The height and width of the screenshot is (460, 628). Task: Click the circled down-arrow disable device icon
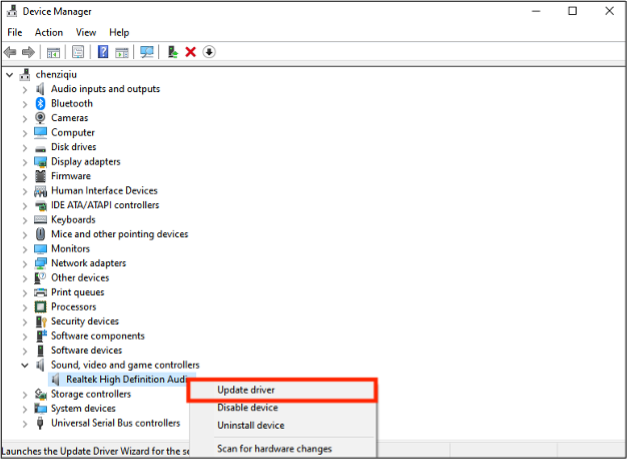(209, 52)
